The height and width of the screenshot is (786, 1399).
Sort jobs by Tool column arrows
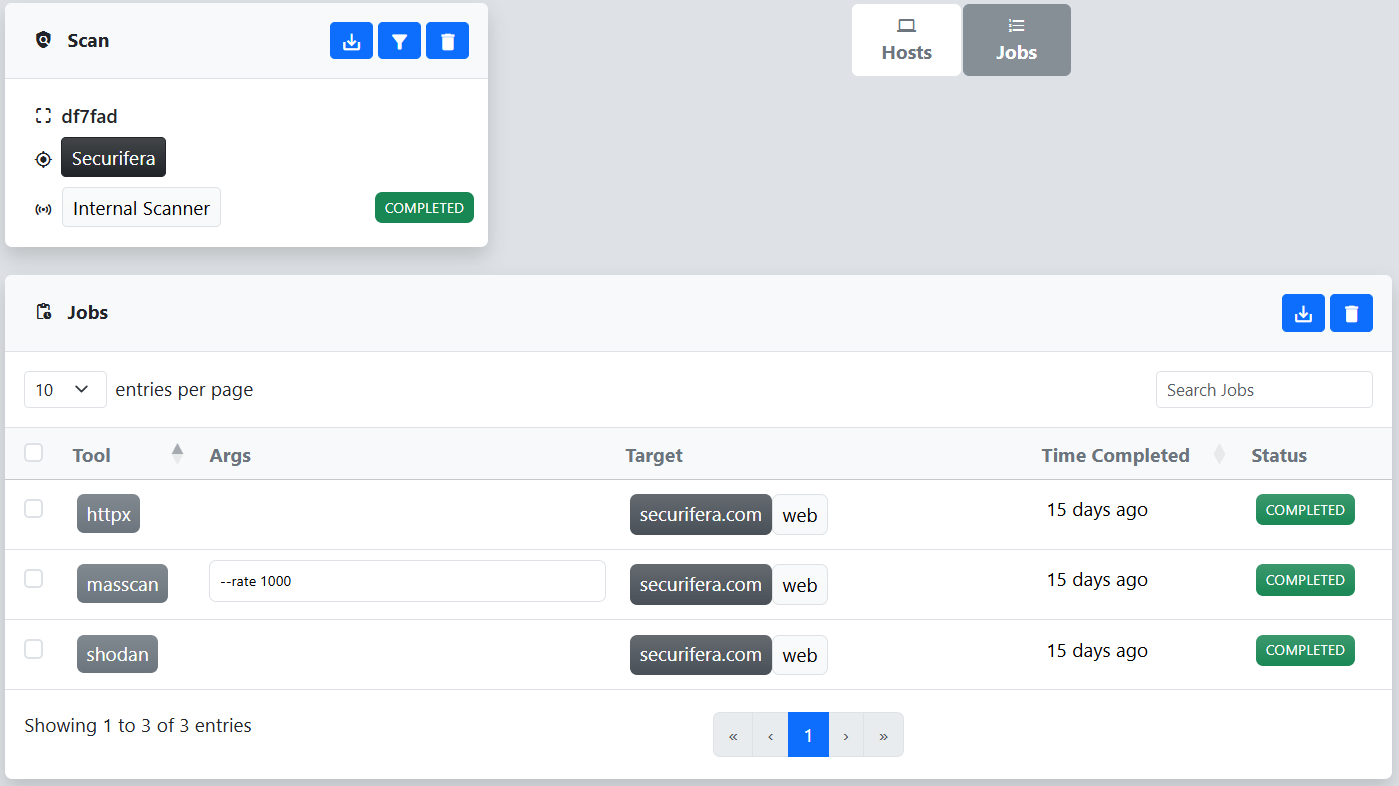pyautogui.click(x=177, y=454)
